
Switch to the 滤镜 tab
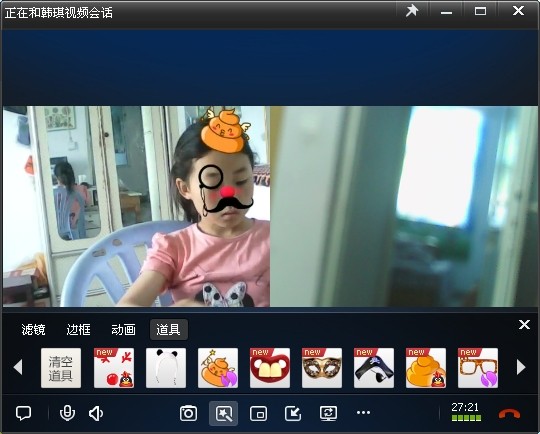pos(33,330)
